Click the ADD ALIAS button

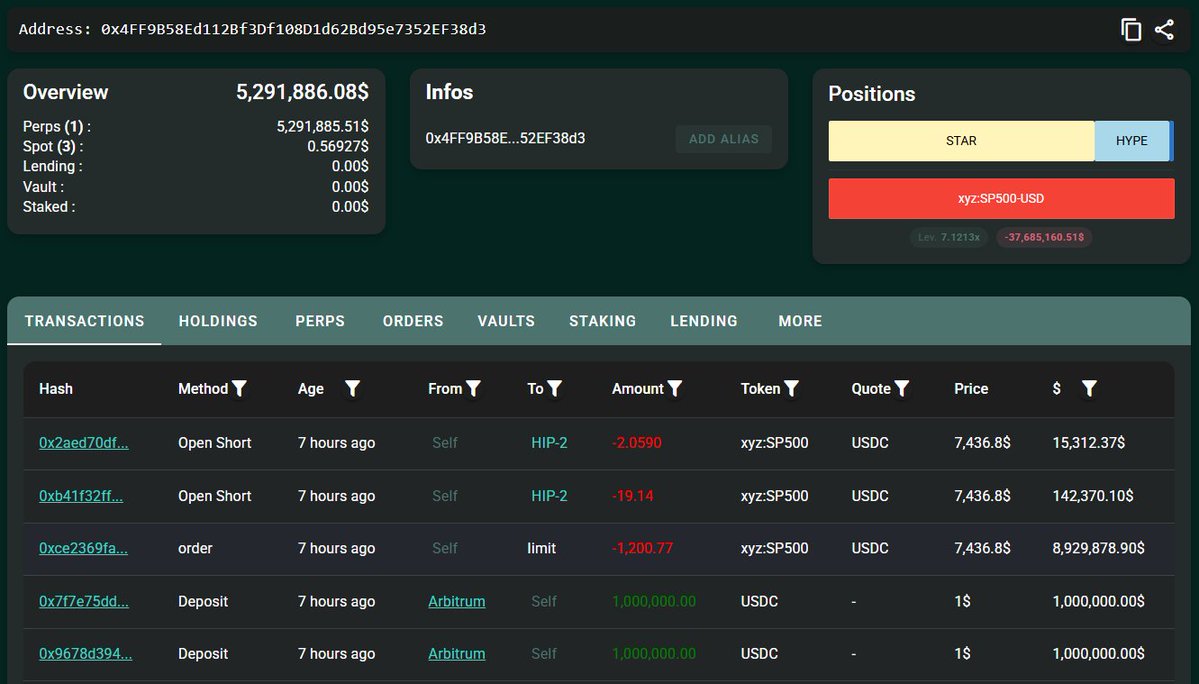(723, 139)
